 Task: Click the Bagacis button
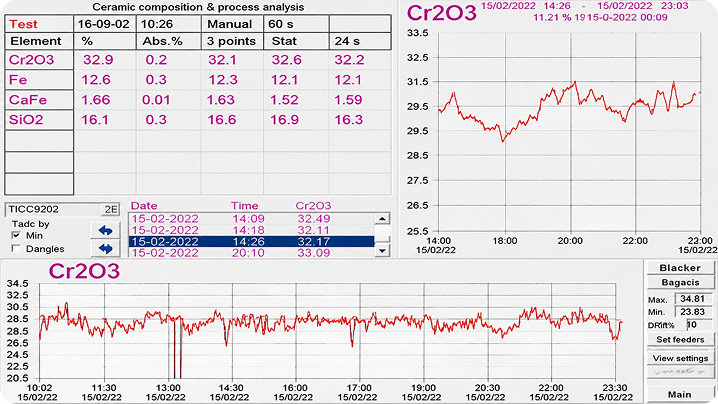click(x=680, y=282)
